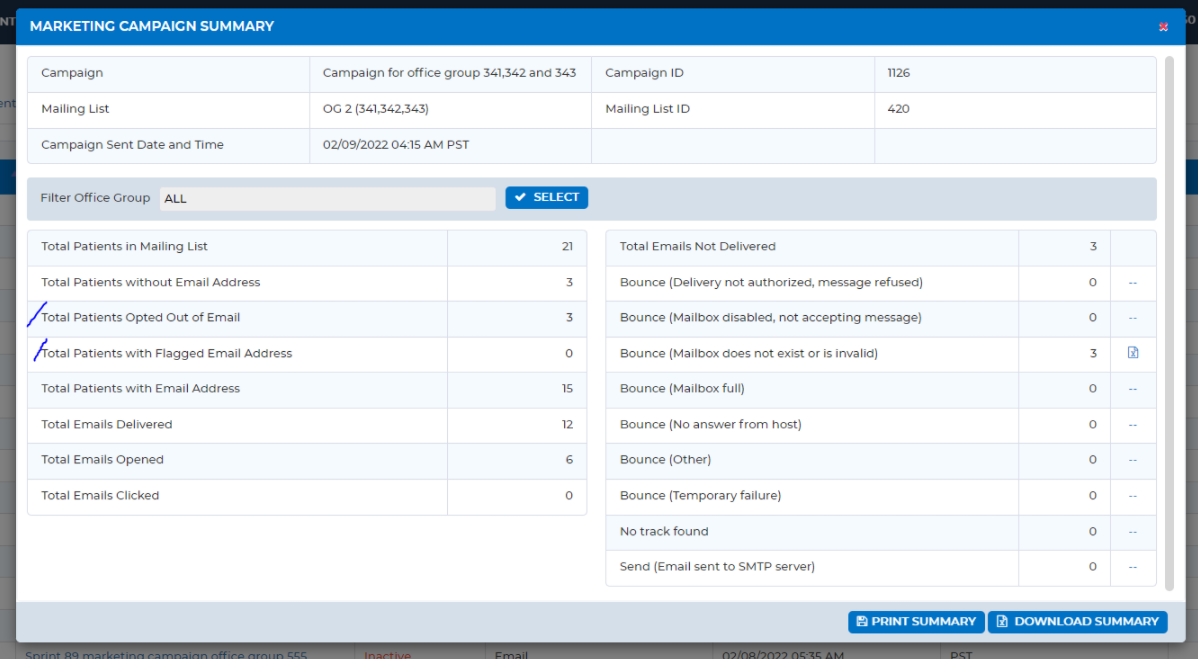Click dashes beside Send (Email sent to SMTP server)

(x=1133, y=567)
